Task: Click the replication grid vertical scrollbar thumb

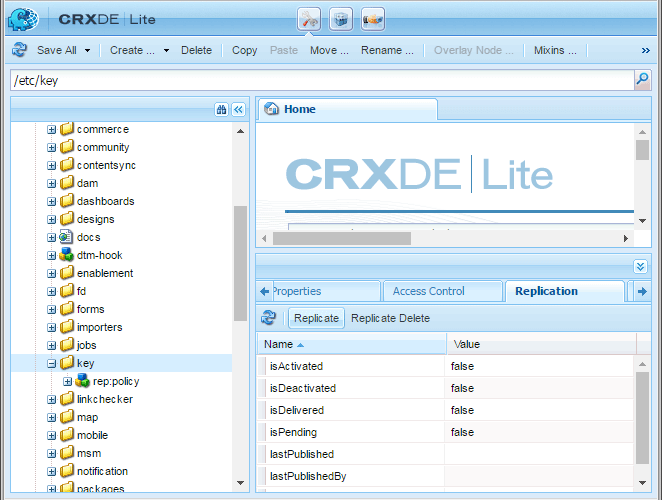Action: click(x=642, y=418)
